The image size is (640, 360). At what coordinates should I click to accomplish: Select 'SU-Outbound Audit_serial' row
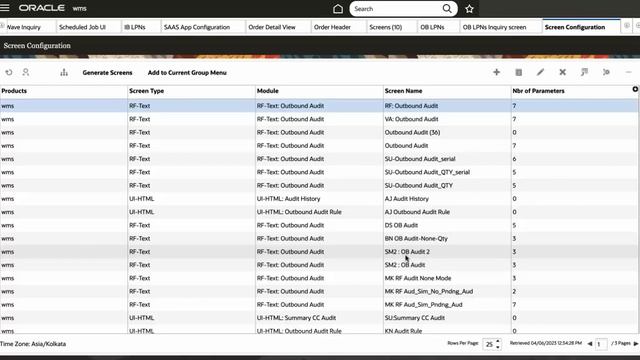click(319, 159)
